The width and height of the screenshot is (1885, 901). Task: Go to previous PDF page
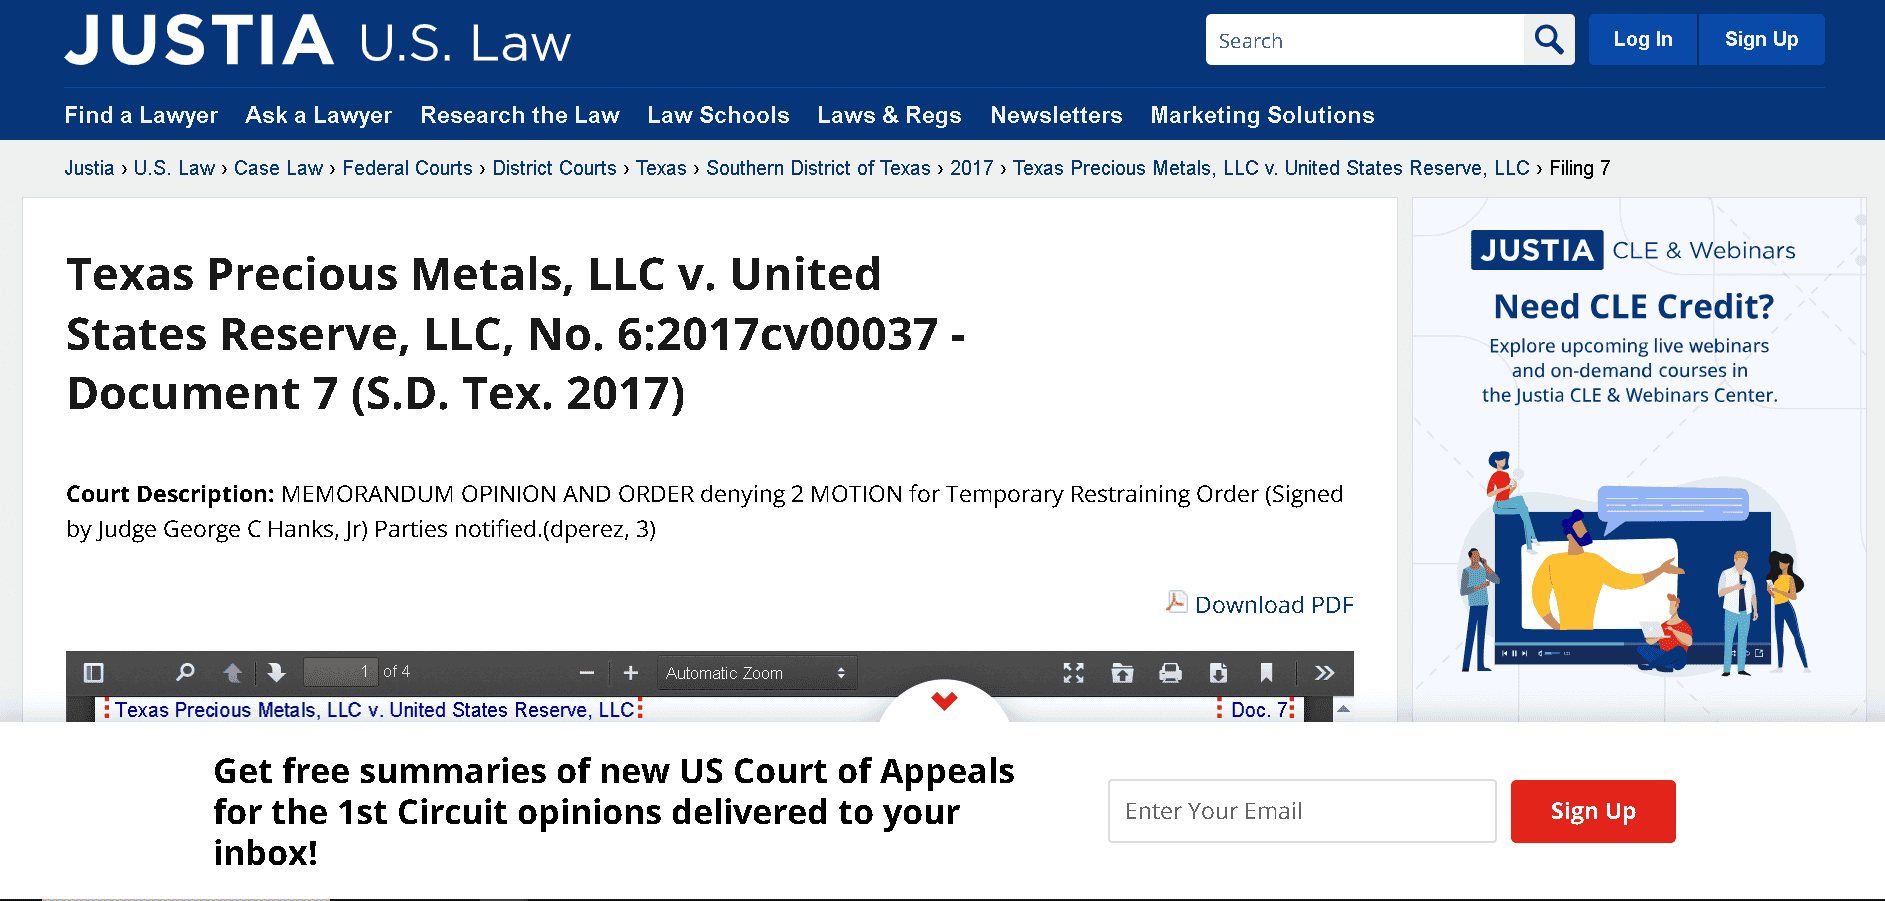(x=232, y=673)
